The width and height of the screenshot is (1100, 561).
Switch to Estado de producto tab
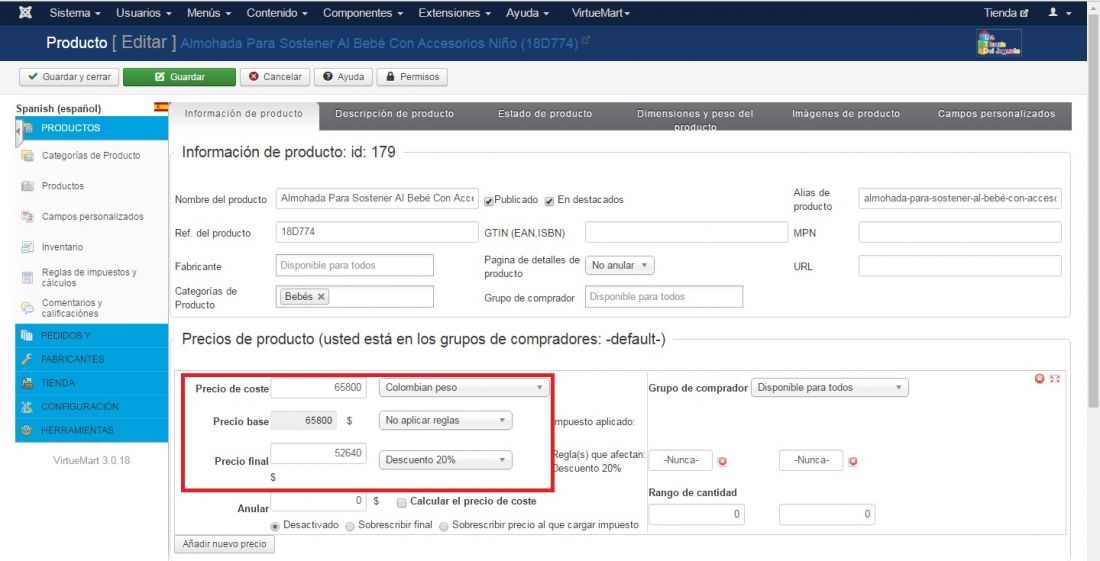(545, 114)
